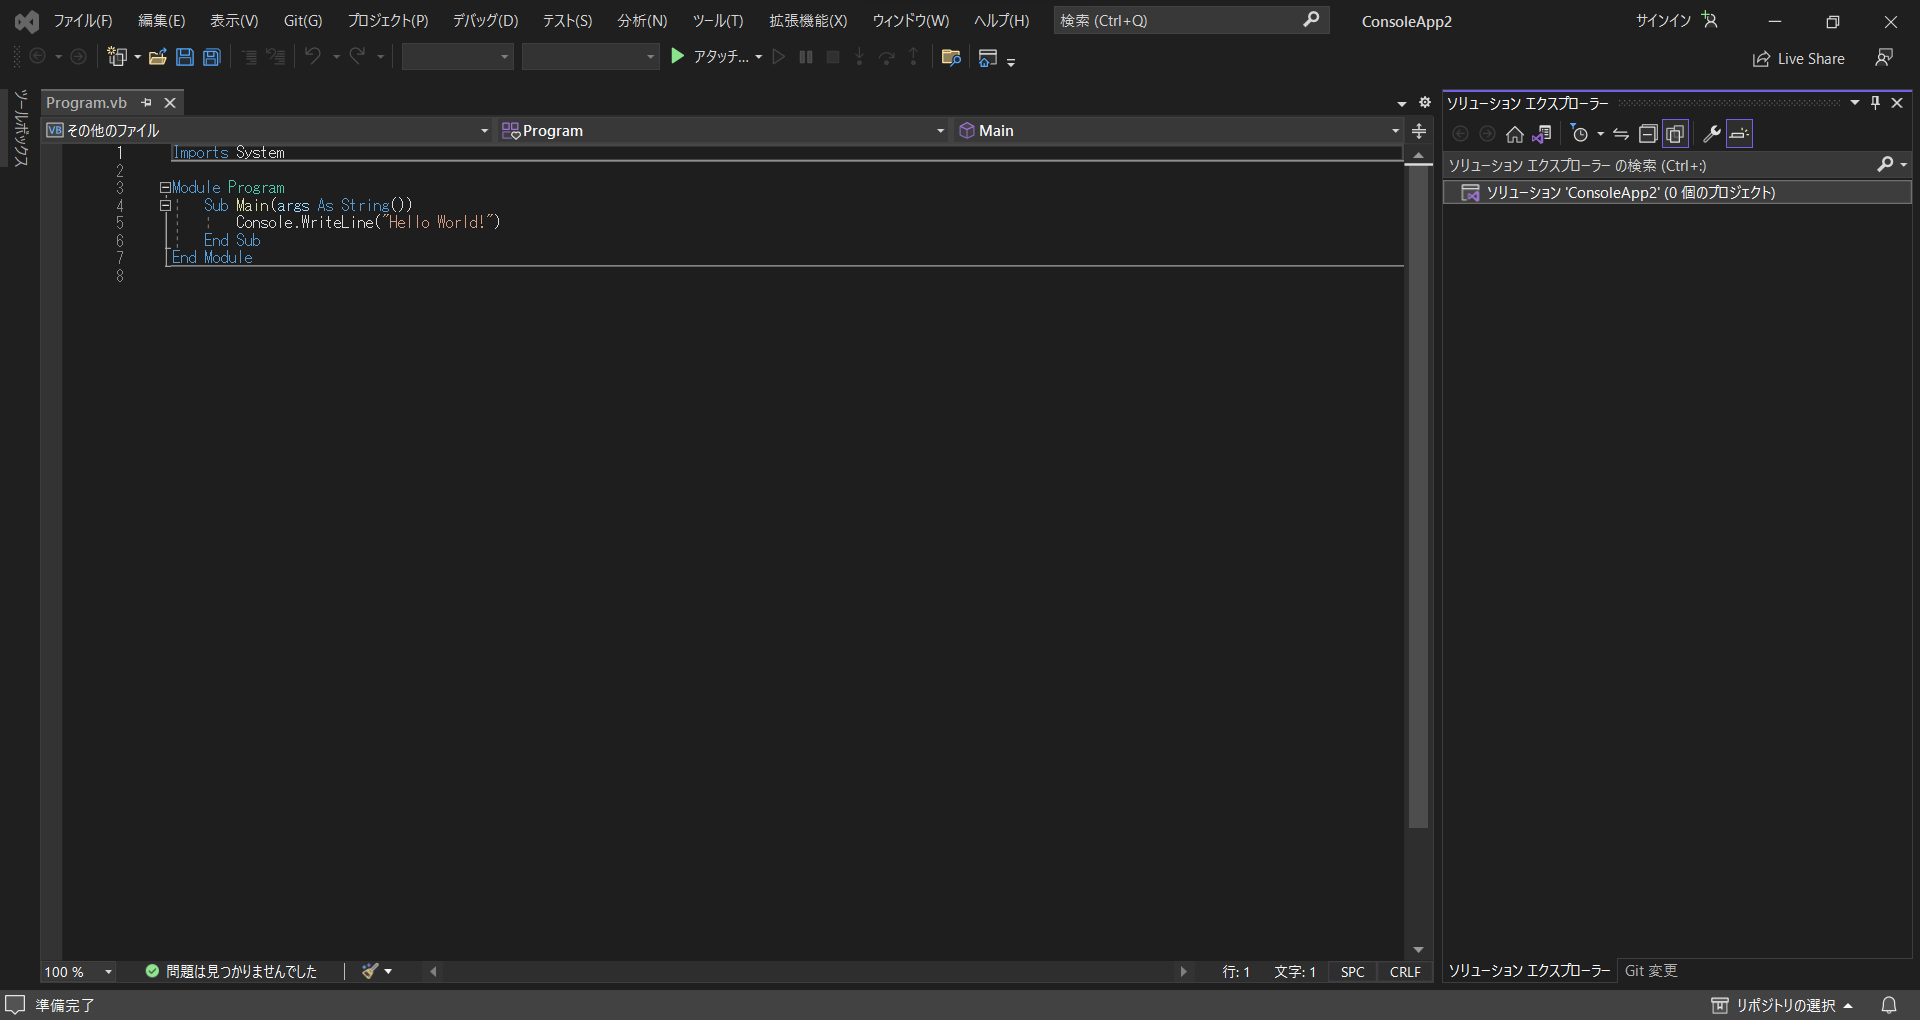Select the Undo icon on the toolbar
Screen dimensions: 1920x1020
[x=314, y=57]
